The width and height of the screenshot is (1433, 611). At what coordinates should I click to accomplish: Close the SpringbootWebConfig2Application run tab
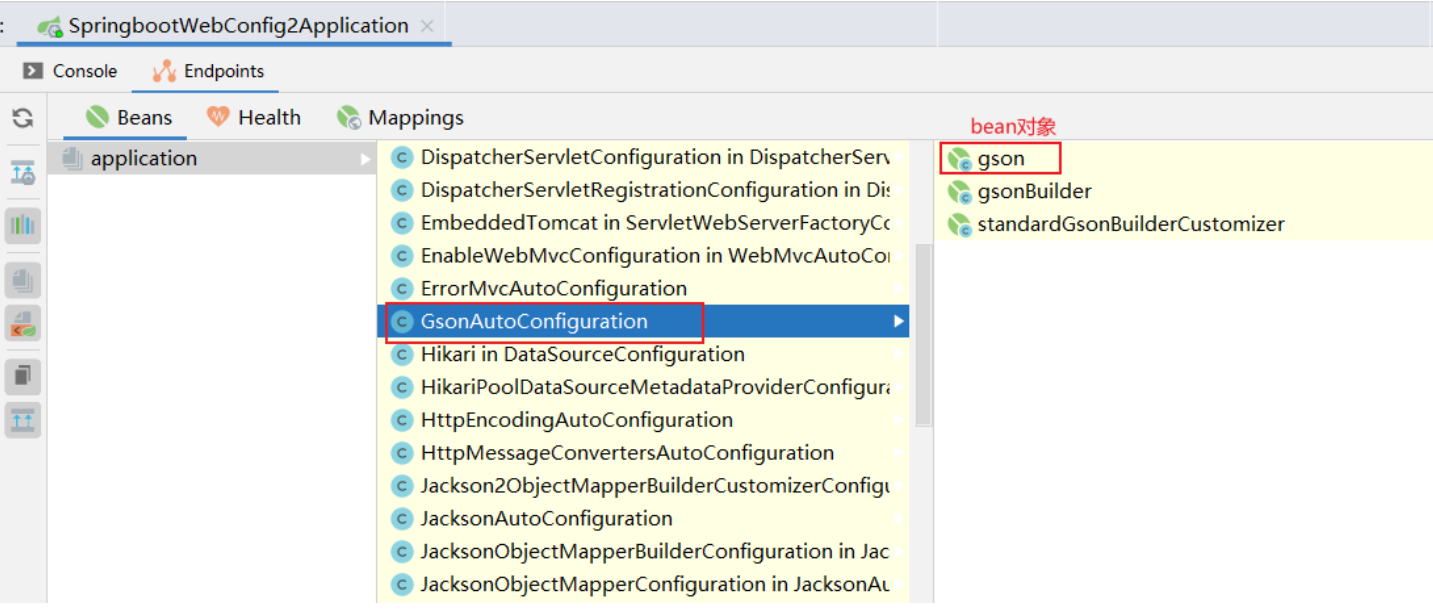point(427,27)
